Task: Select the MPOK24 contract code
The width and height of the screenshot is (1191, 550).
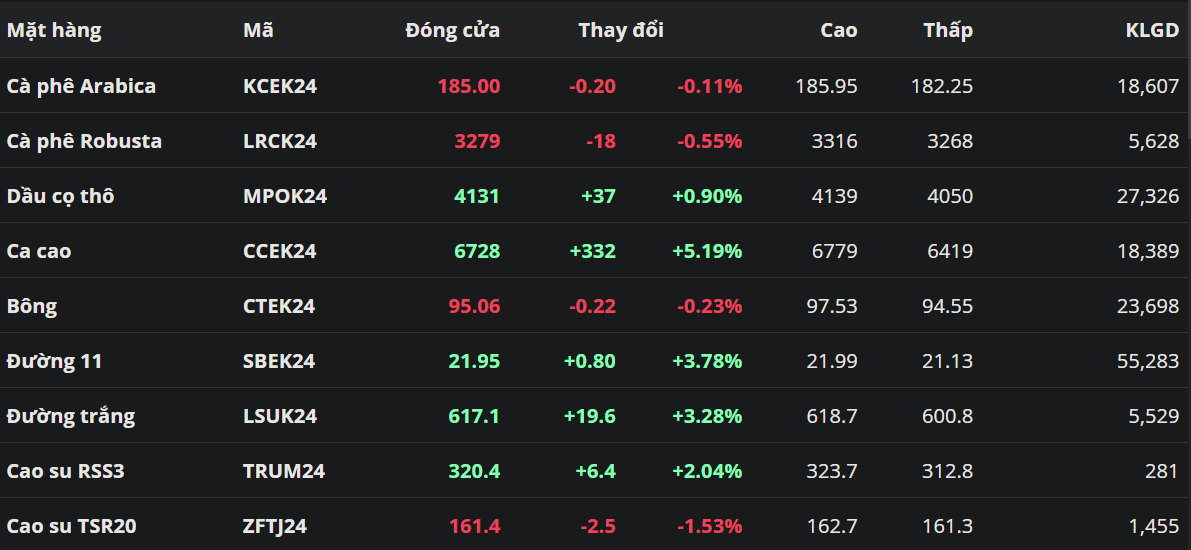Action: click(284, 196)
